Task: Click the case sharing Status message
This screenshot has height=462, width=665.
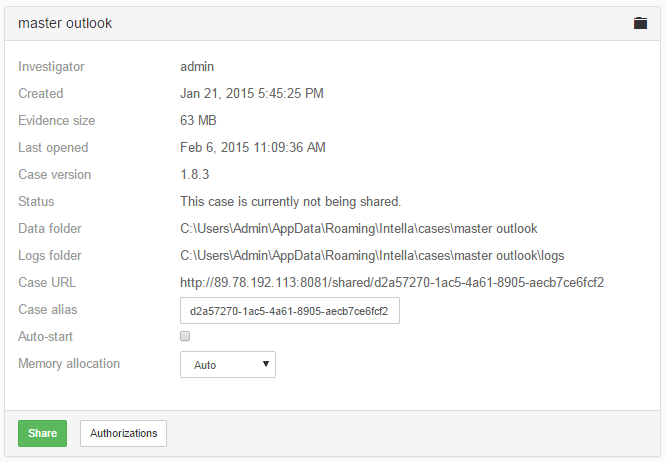Action: 290,202
